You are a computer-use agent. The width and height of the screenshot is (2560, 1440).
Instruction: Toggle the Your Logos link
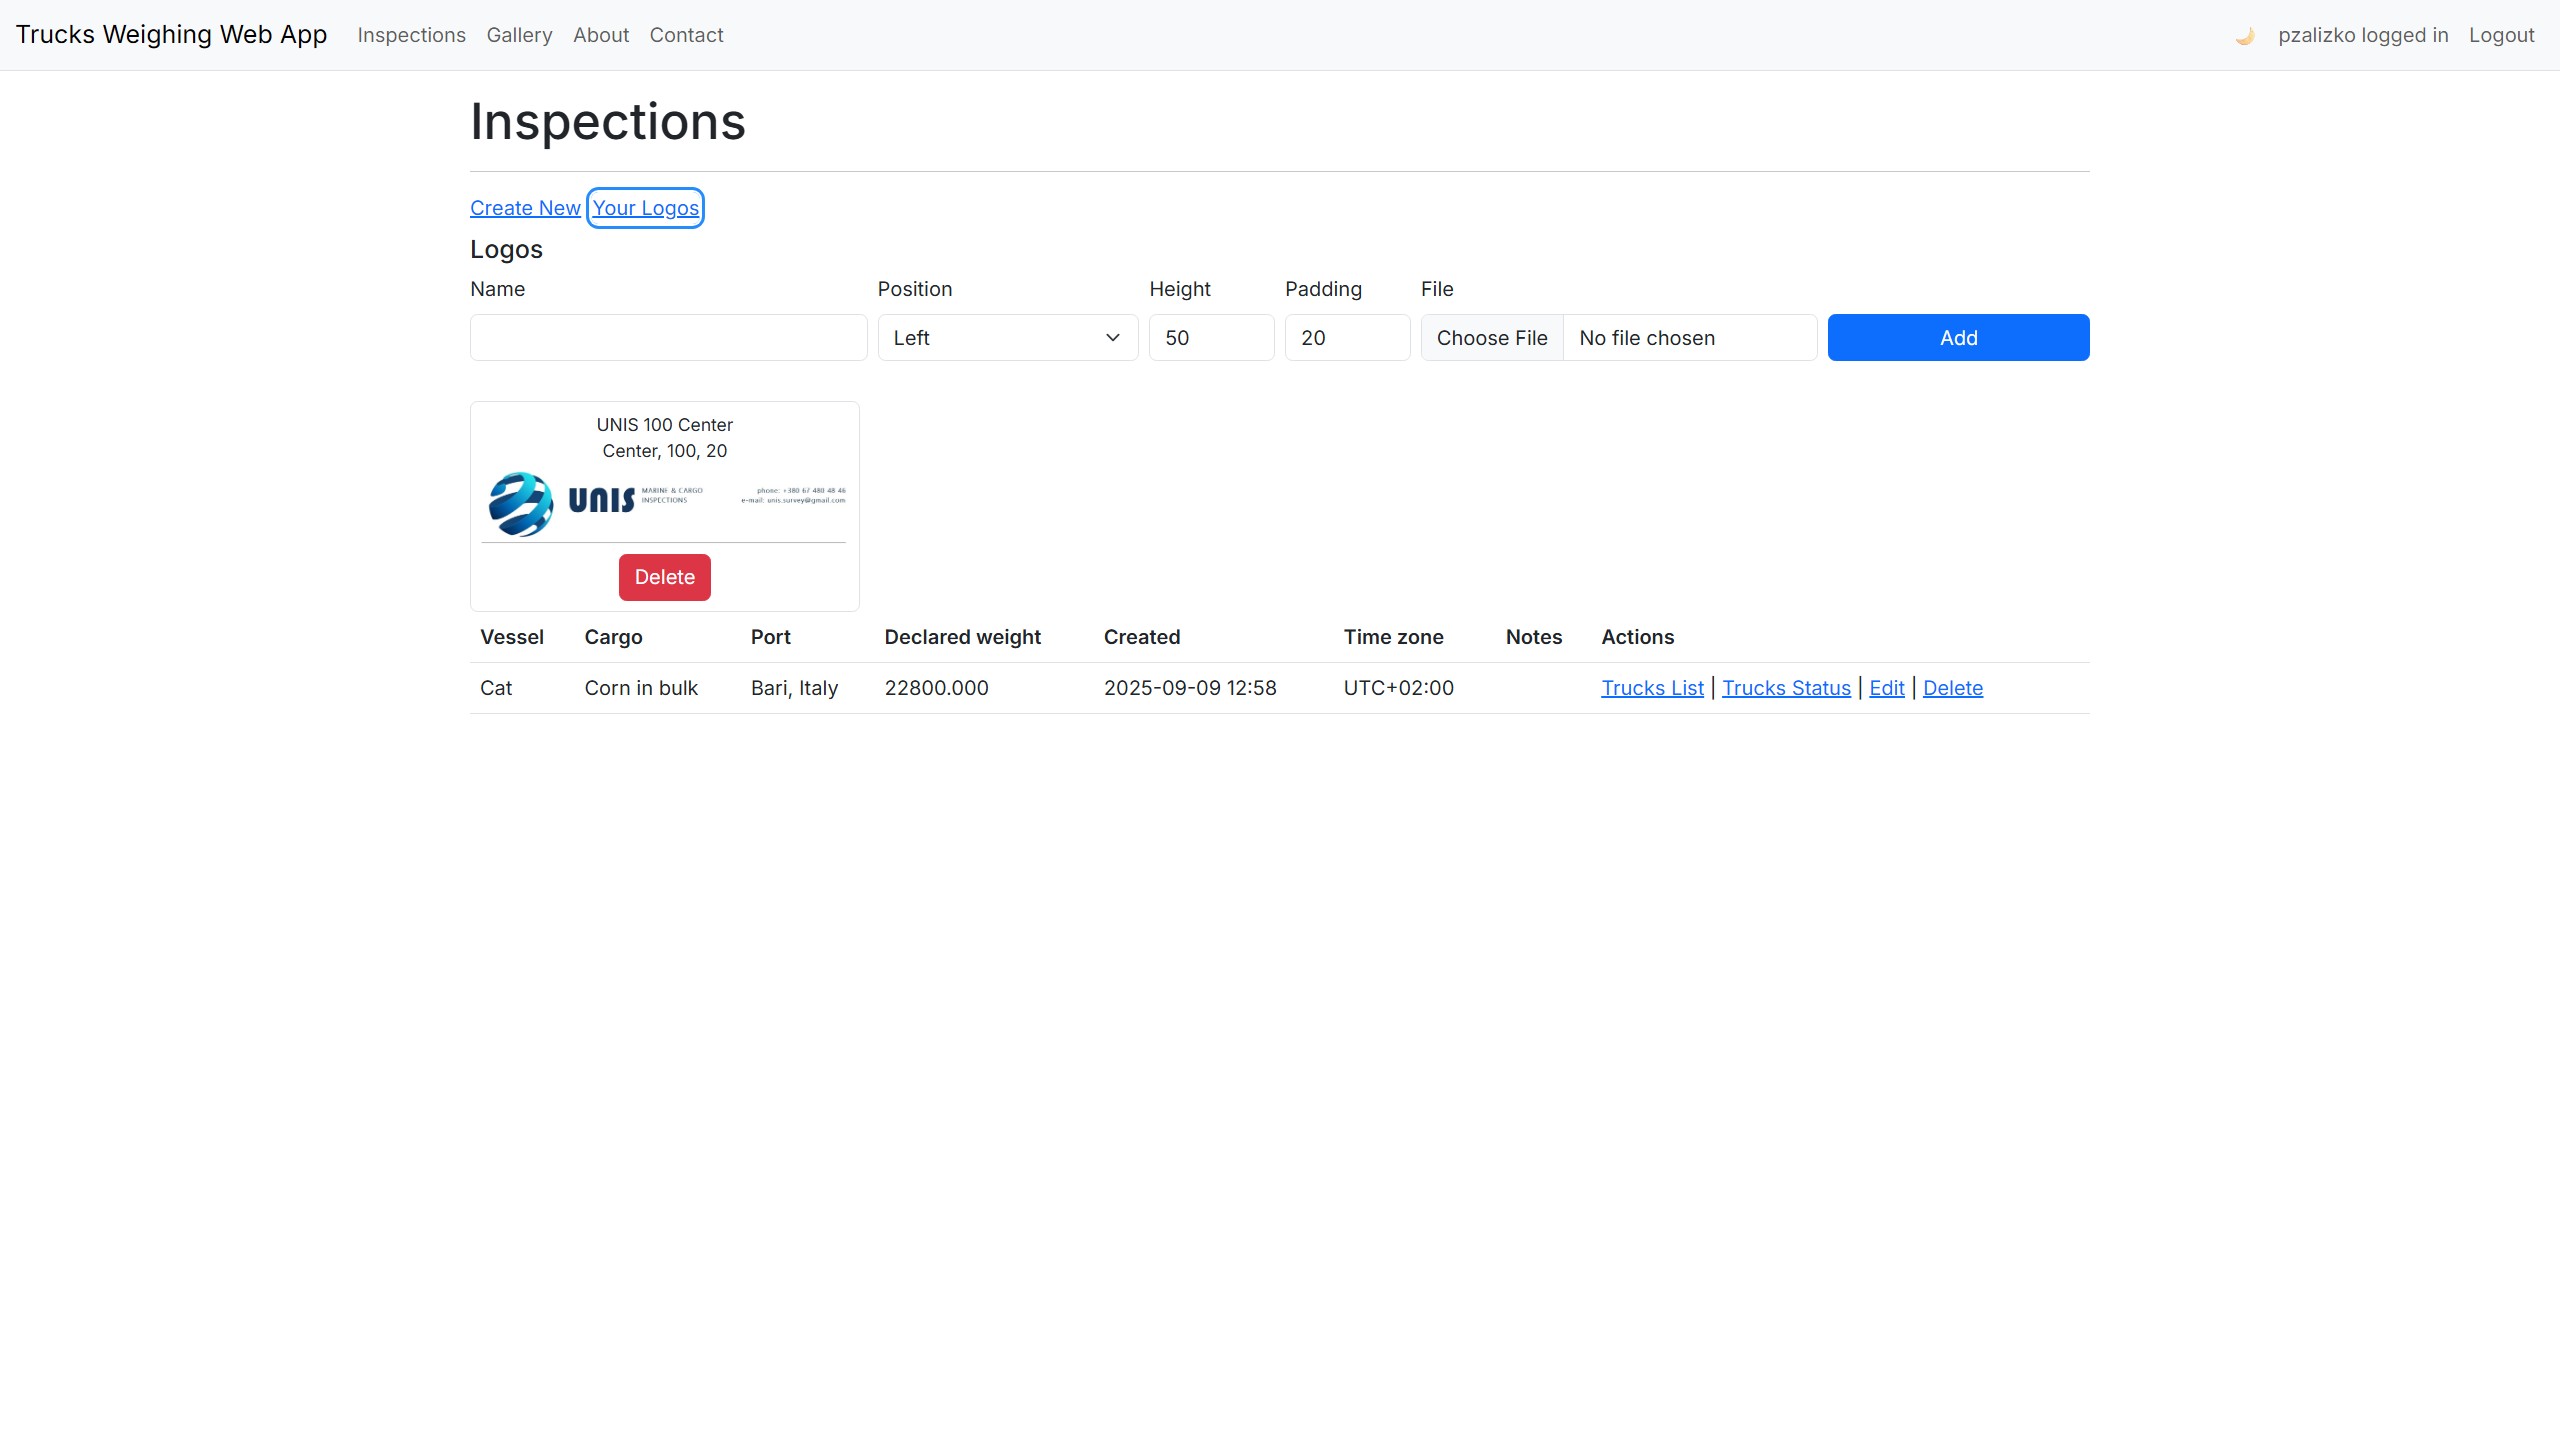point(645,208)
